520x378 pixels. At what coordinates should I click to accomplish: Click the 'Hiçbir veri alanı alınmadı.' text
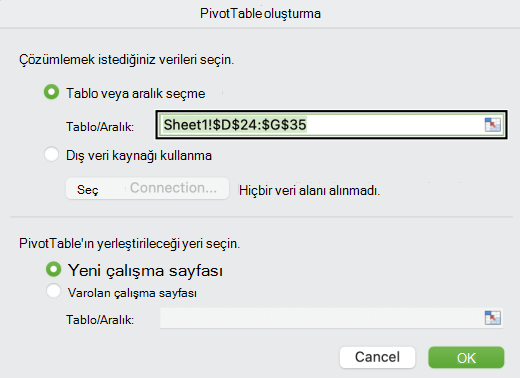pyautogui.click(x=309, y=191)
